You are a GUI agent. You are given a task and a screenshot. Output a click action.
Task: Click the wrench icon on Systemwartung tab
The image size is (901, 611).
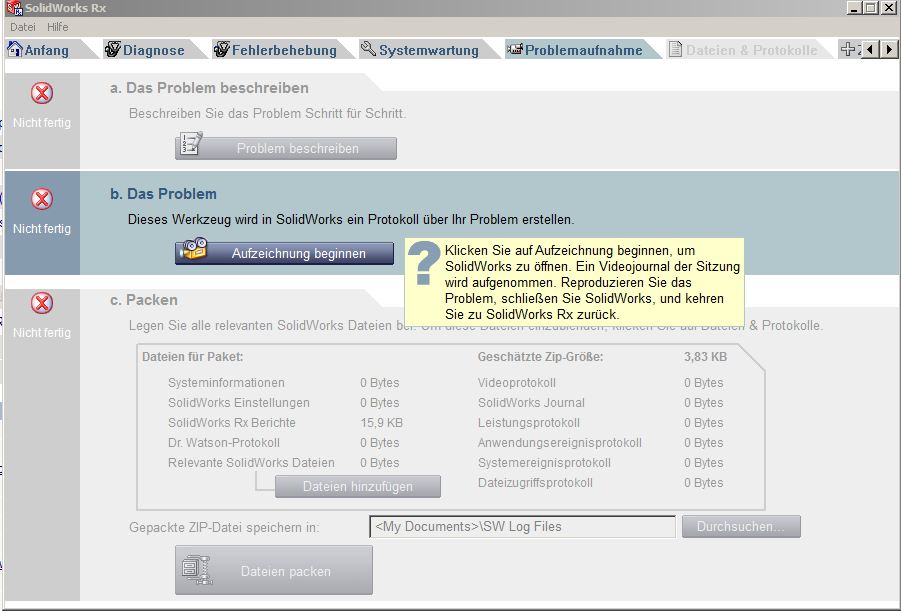pyautogui.click(x=368, y=49)
